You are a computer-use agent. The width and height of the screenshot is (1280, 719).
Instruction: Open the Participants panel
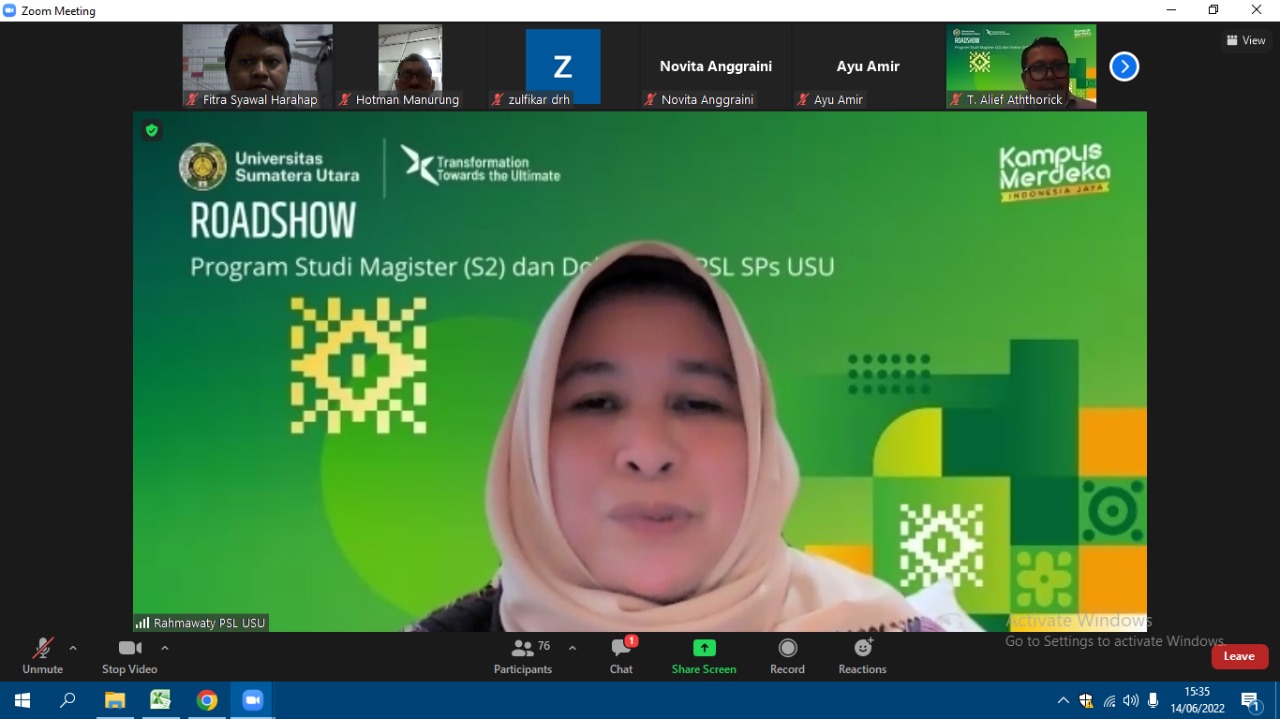point(523,656)
